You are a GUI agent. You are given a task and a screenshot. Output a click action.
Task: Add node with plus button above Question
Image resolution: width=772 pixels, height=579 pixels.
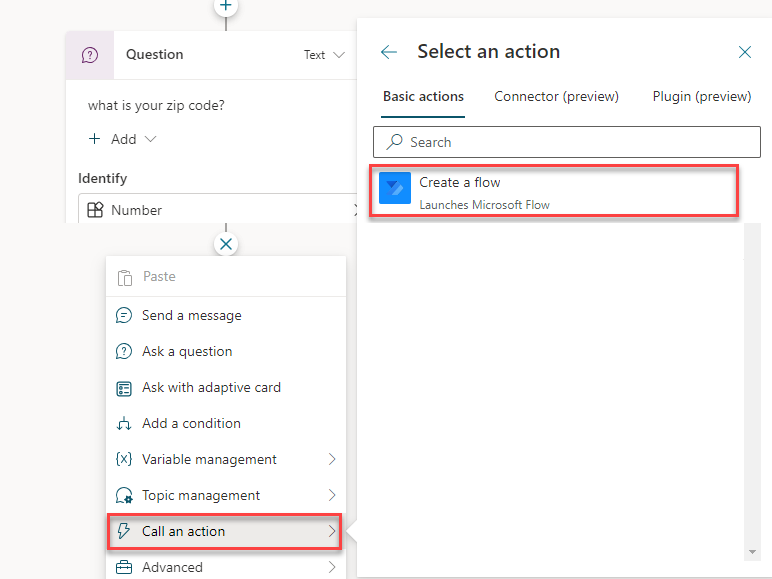(x=226, y=6)
